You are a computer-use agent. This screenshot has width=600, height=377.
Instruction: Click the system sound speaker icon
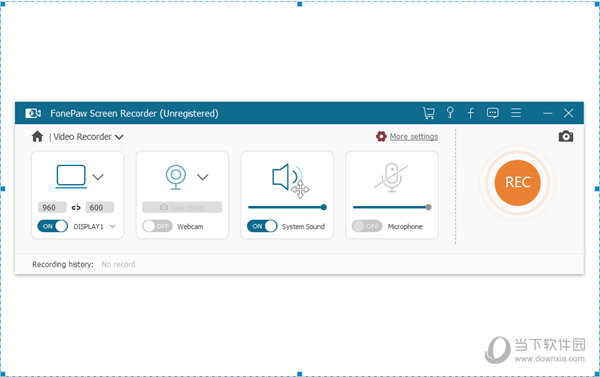287,177
